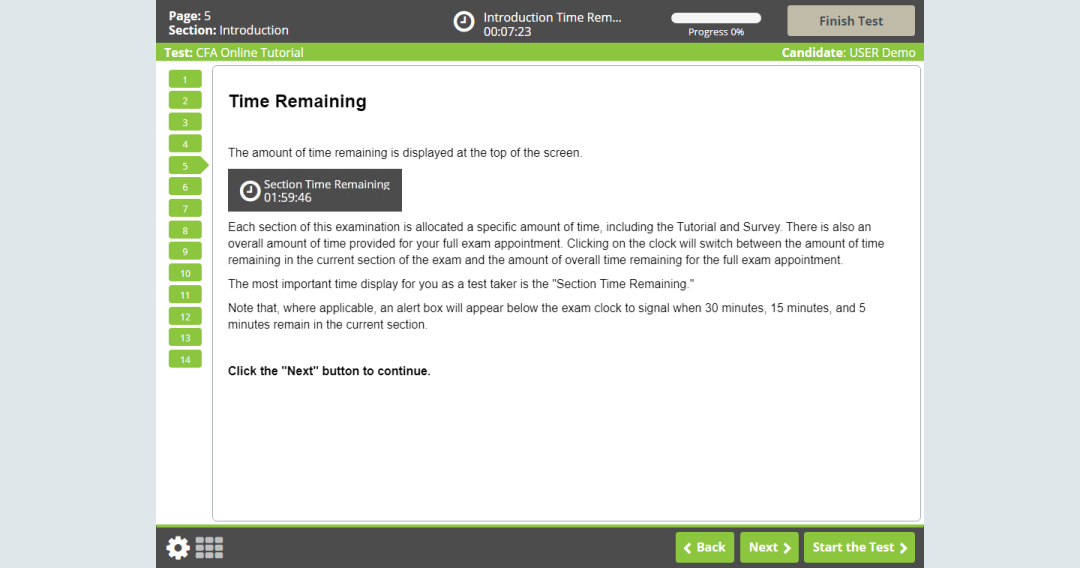The height and width of the screenshot is (568, 1080).
Task: Select page 12 navigation tab
Action: [x=185, y=316]
